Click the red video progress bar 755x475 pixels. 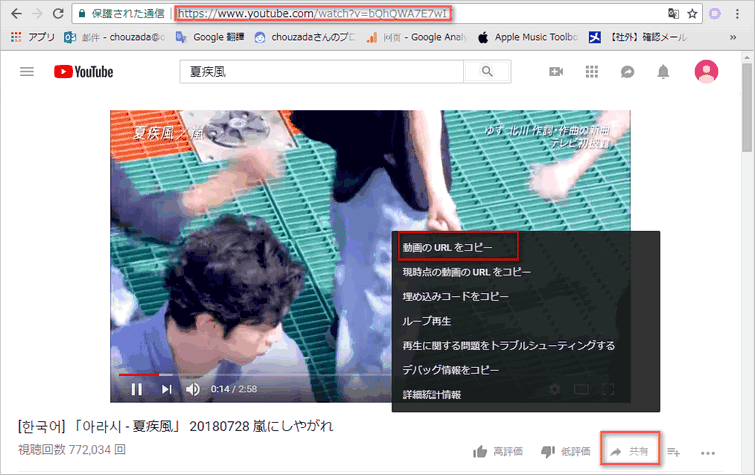(139, 374)
